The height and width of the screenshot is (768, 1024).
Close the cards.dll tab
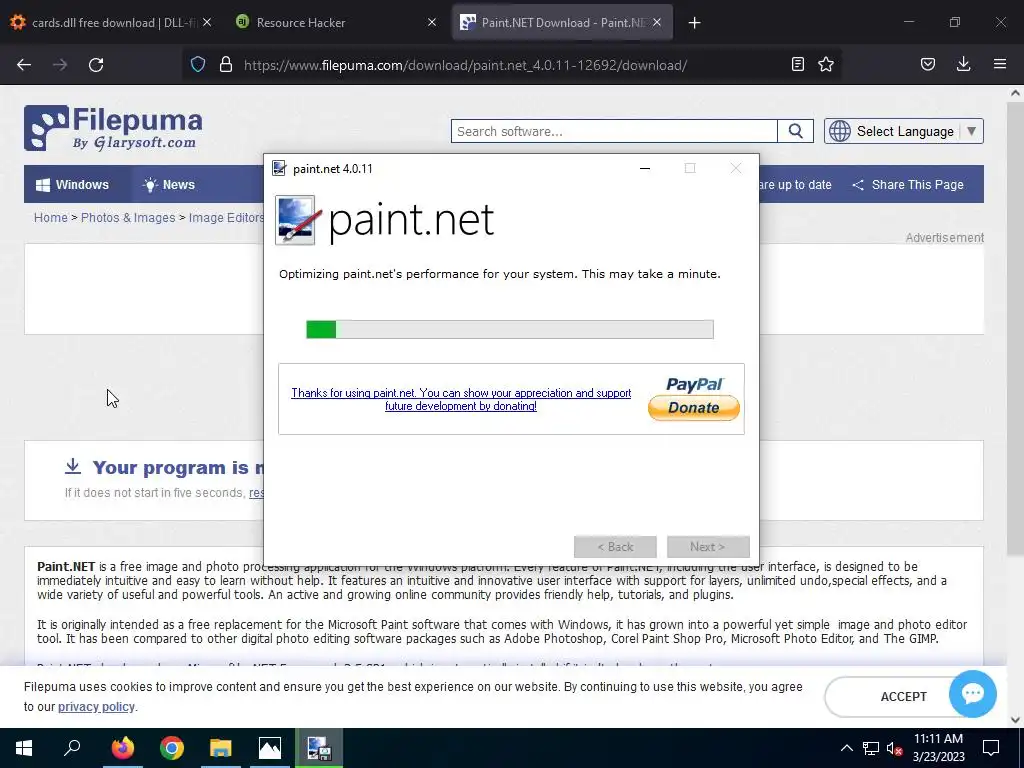(206, 22)
